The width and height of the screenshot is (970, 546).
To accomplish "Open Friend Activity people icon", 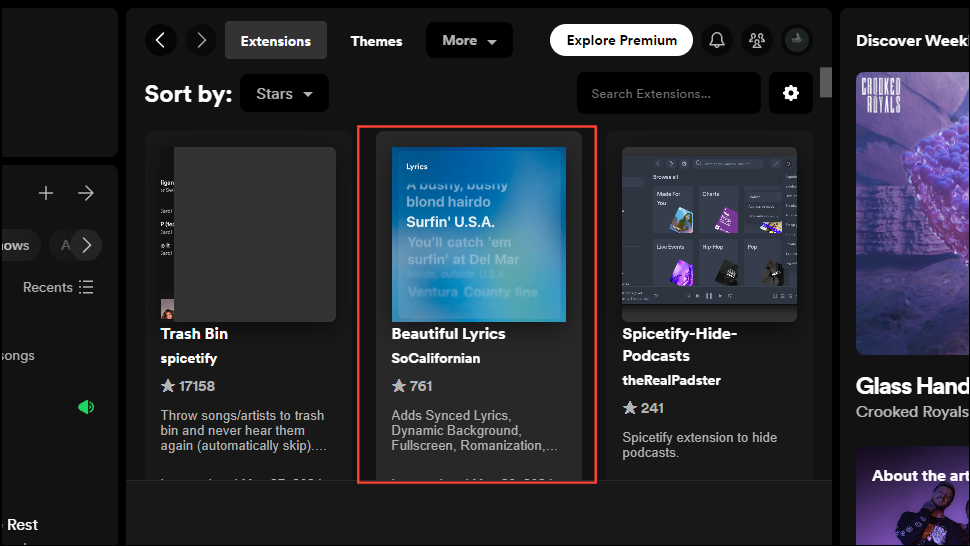I will coord(757,40).
